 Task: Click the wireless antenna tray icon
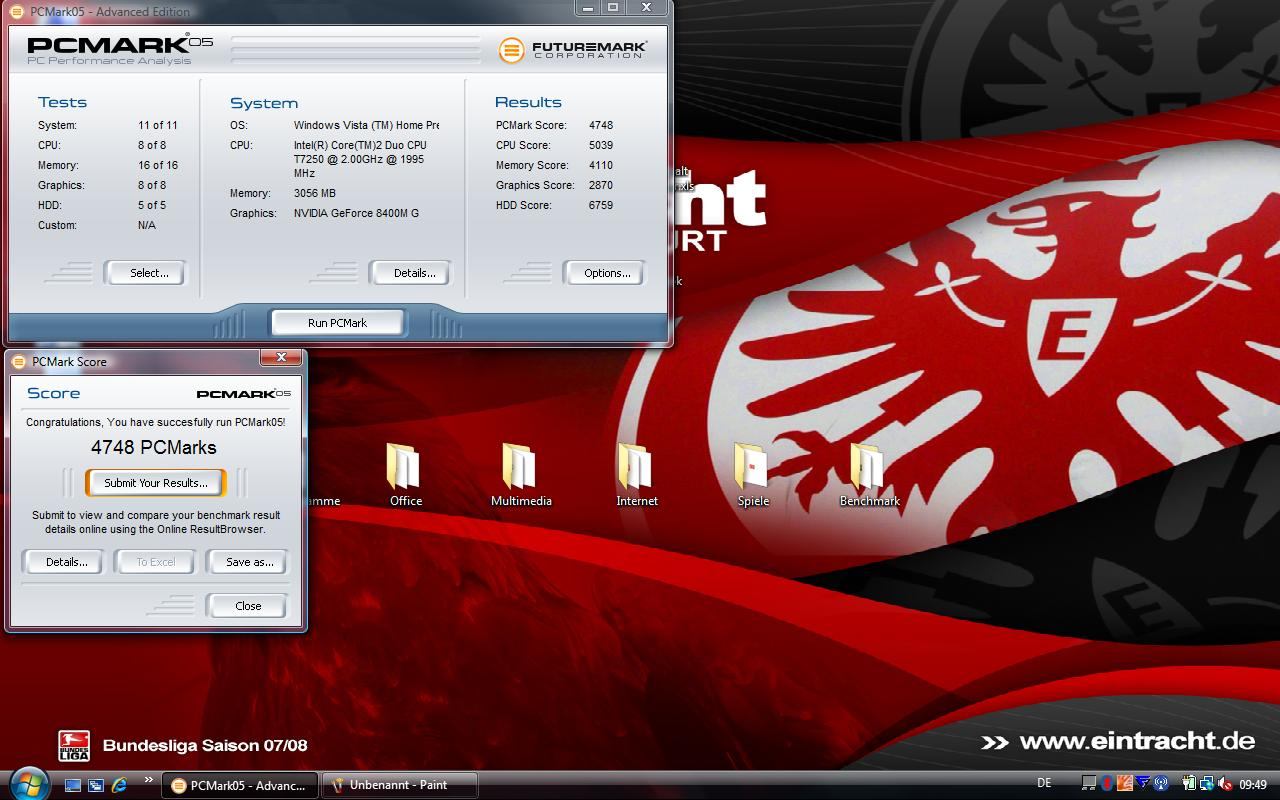tap(1161, 783)
